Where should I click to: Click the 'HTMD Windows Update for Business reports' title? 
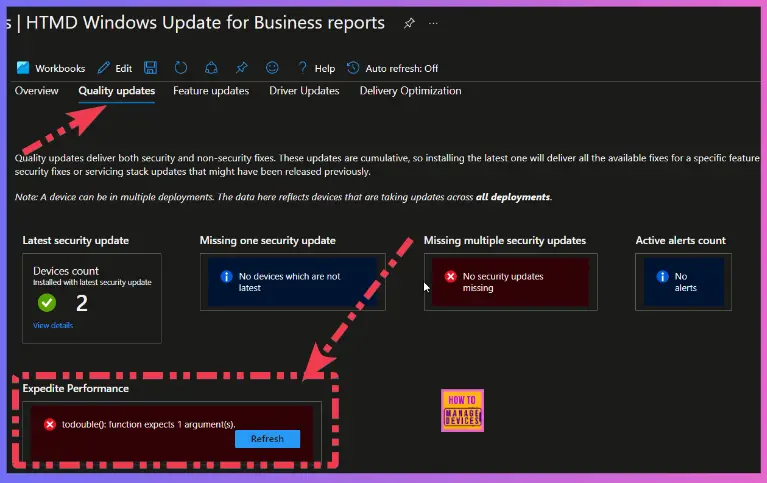click(x=205, y=23)
